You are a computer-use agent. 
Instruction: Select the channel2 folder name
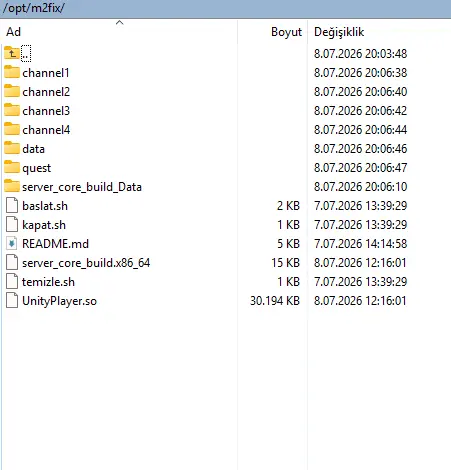pos(46,92)
